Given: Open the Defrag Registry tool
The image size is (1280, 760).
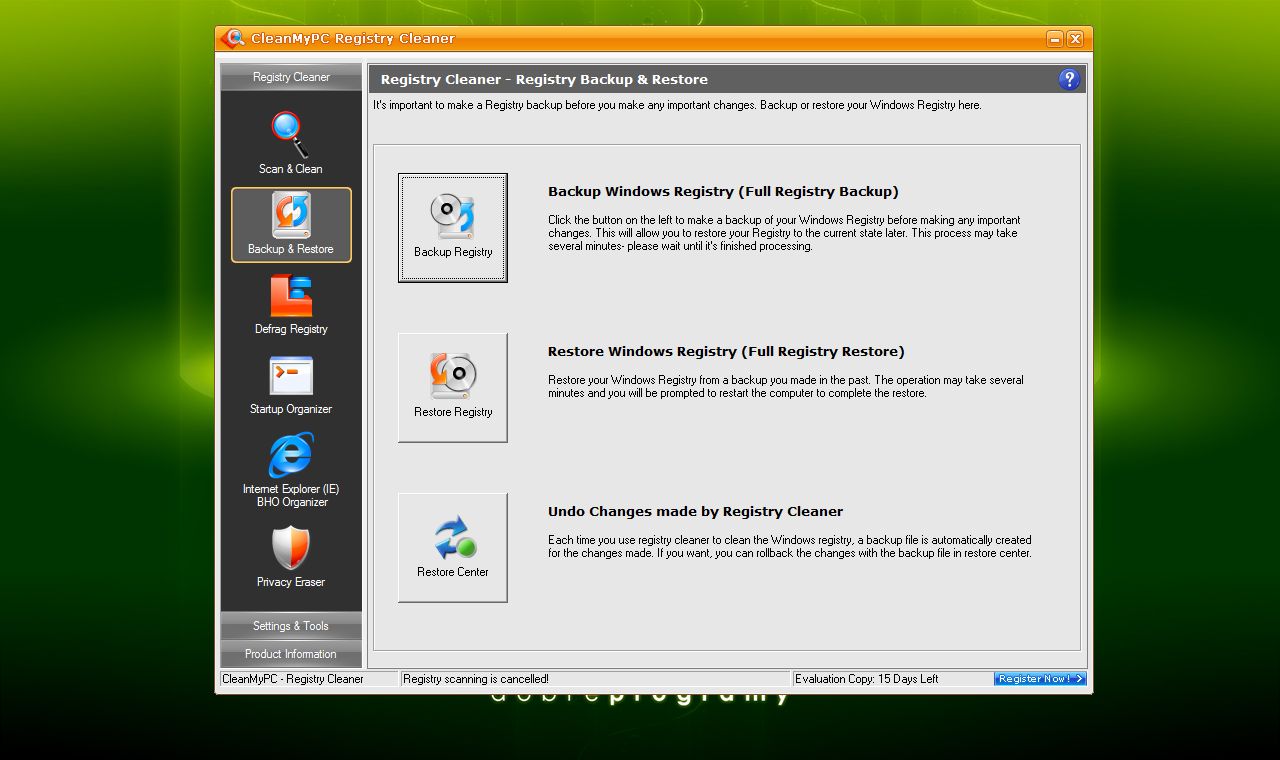Looking at the screenshot, I should click(x=291, y=305).
